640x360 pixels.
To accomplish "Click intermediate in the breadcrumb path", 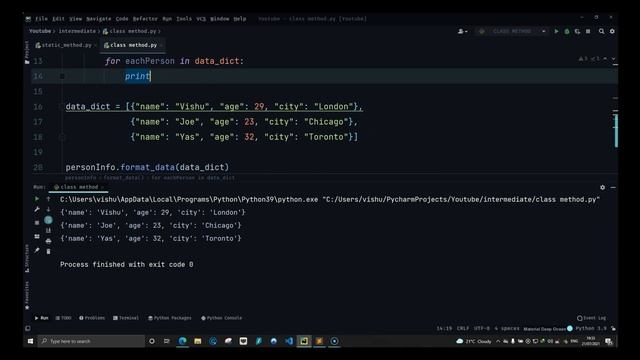I will tap(77, 31).
